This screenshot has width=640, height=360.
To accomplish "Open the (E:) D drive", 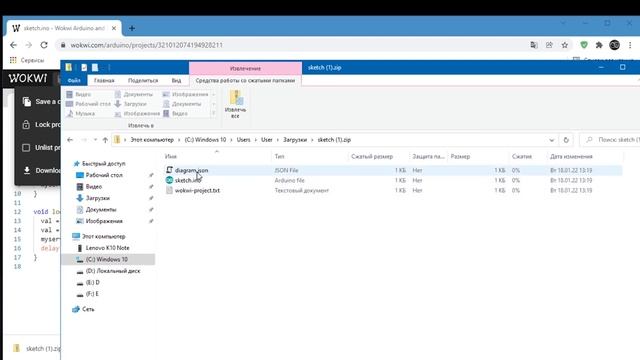I will point(92,282).
